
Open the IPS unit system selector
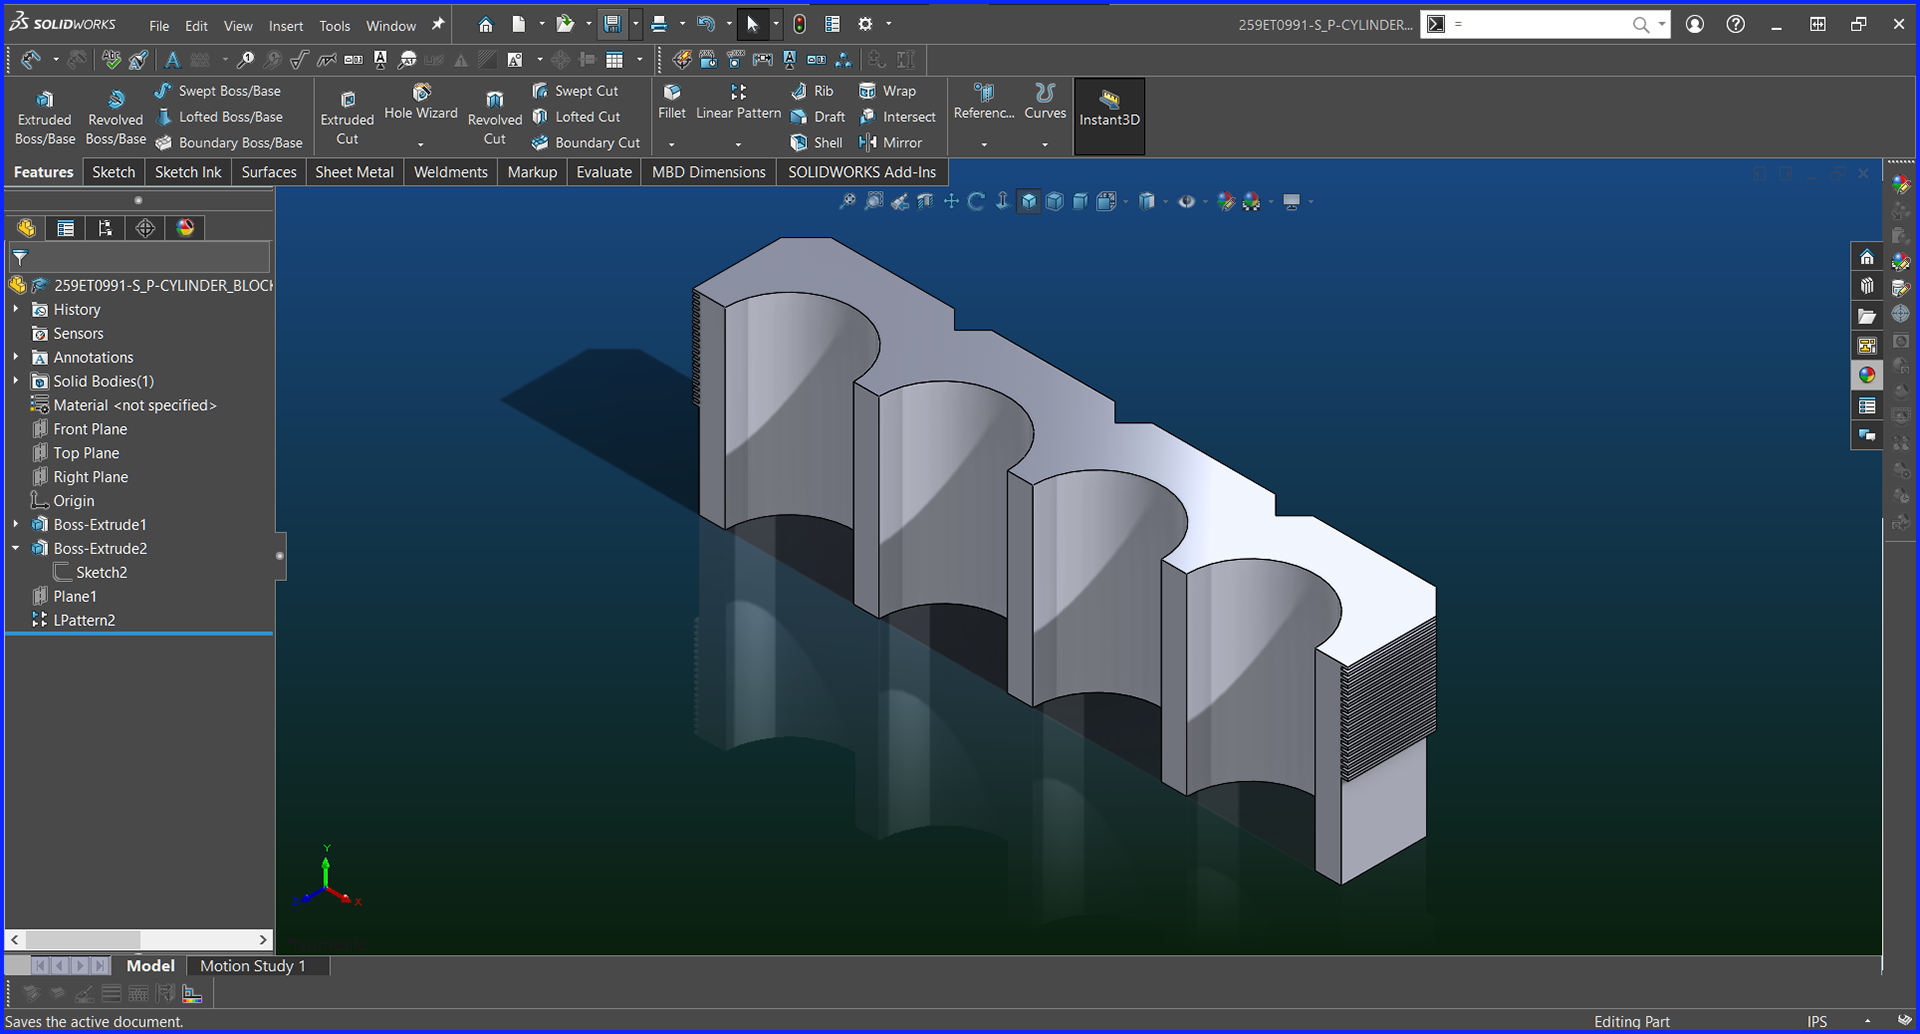[1817, 1021]
